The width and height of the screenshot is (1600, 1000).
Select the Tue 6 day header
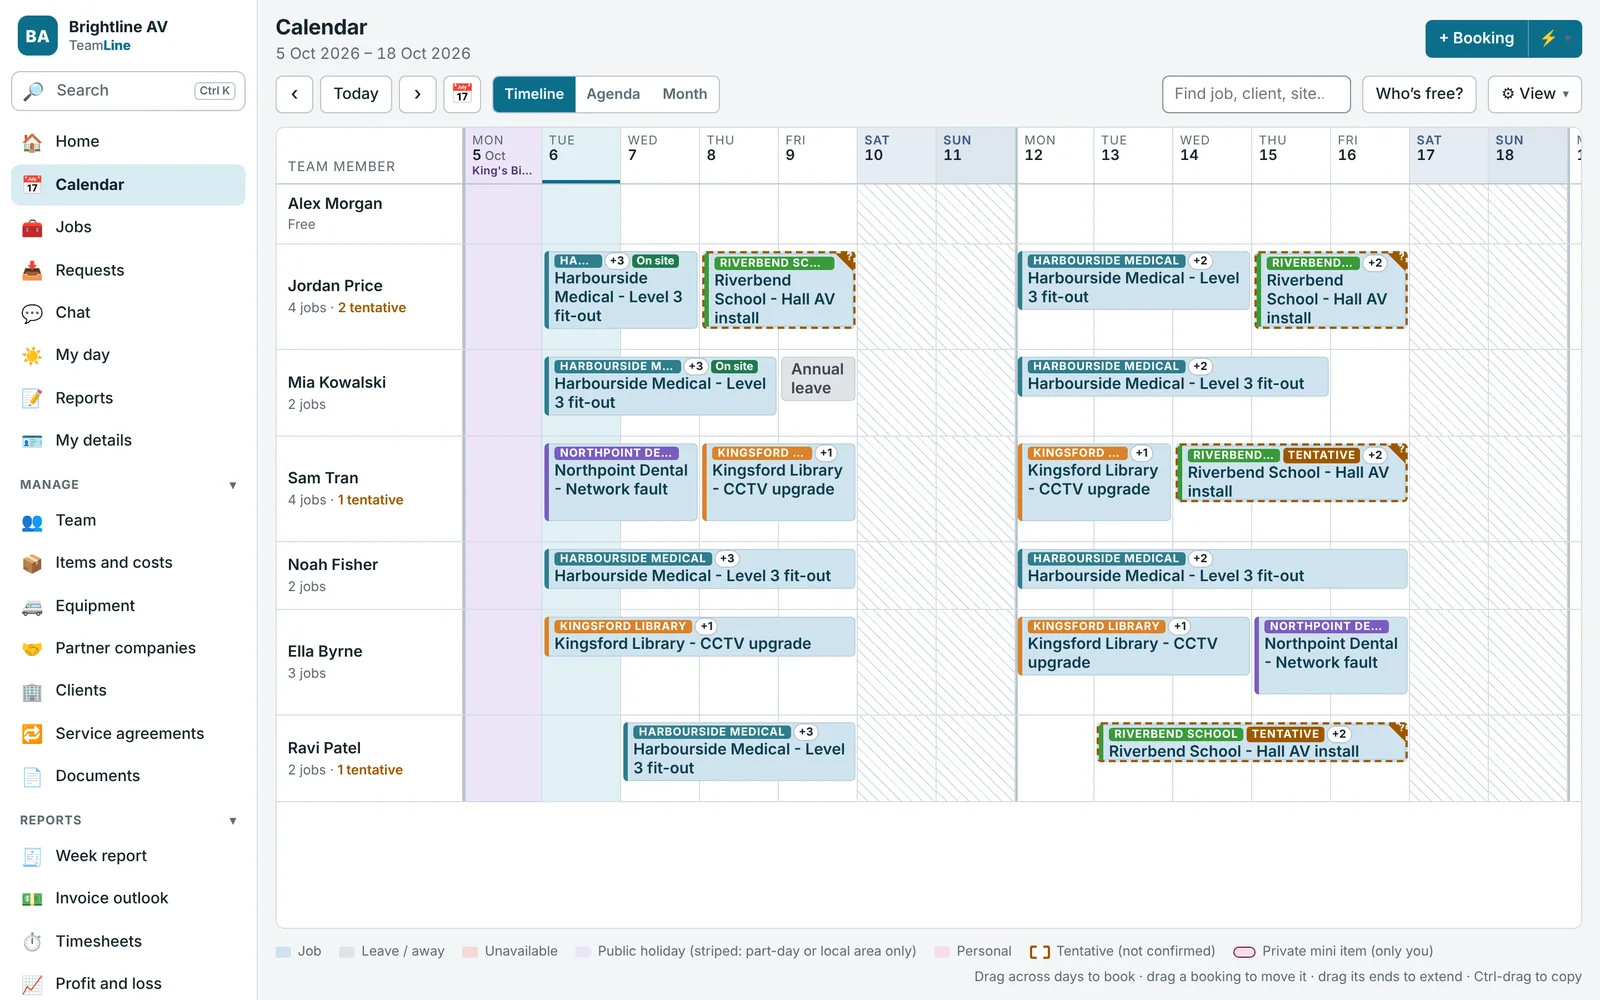pyautogui.click(x=581, y=155)
